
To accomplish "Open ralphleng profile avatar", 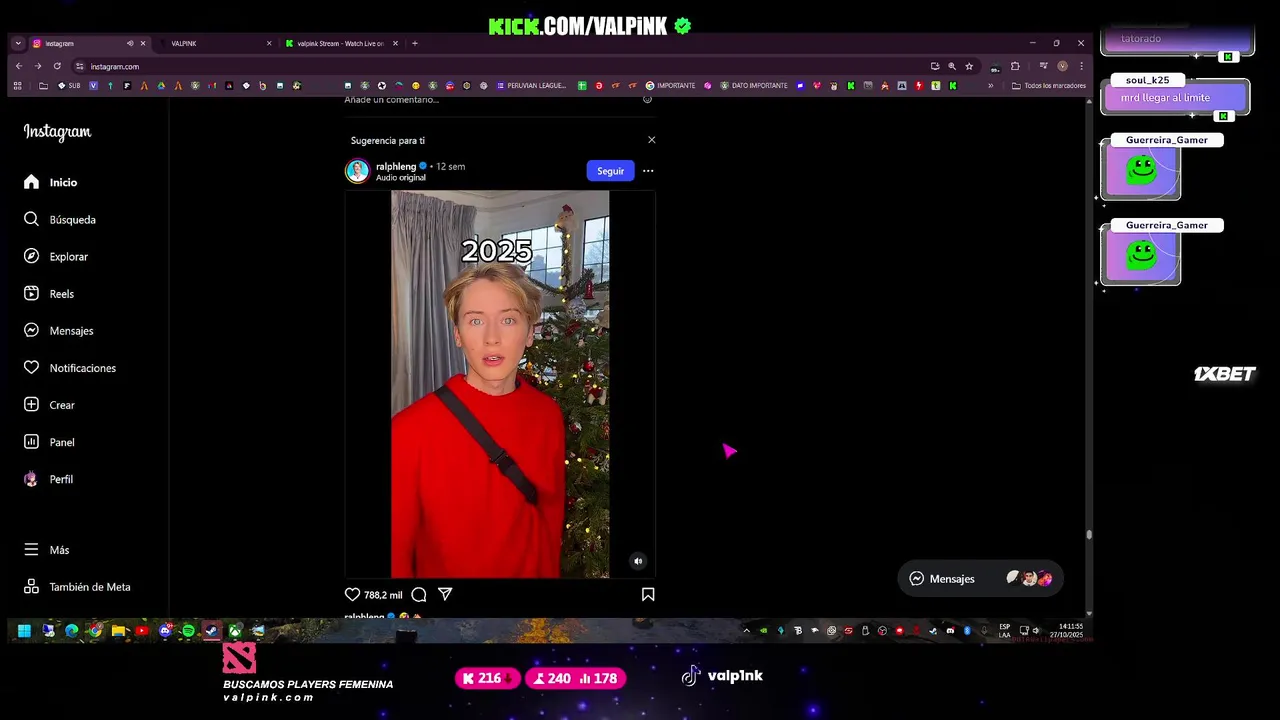I will tap(357, 171).
